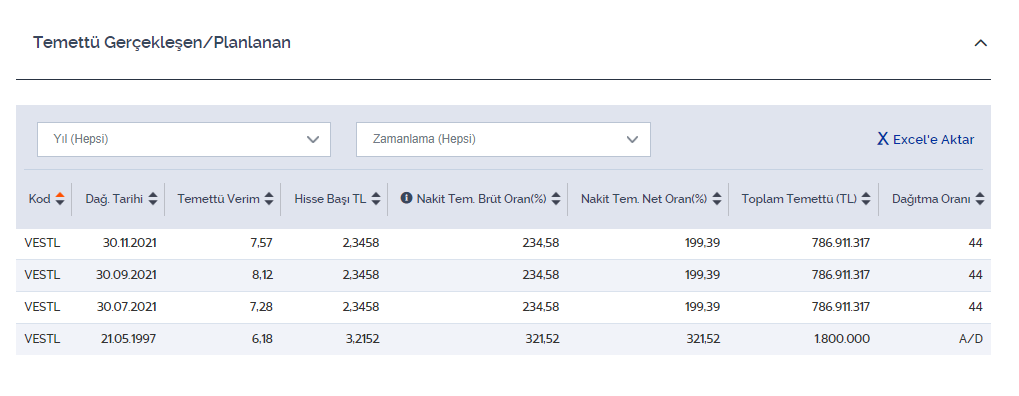Select the date 30.11.2021 cell
Viewport: 1019px width, 396px height.
(x=129, y=243)
